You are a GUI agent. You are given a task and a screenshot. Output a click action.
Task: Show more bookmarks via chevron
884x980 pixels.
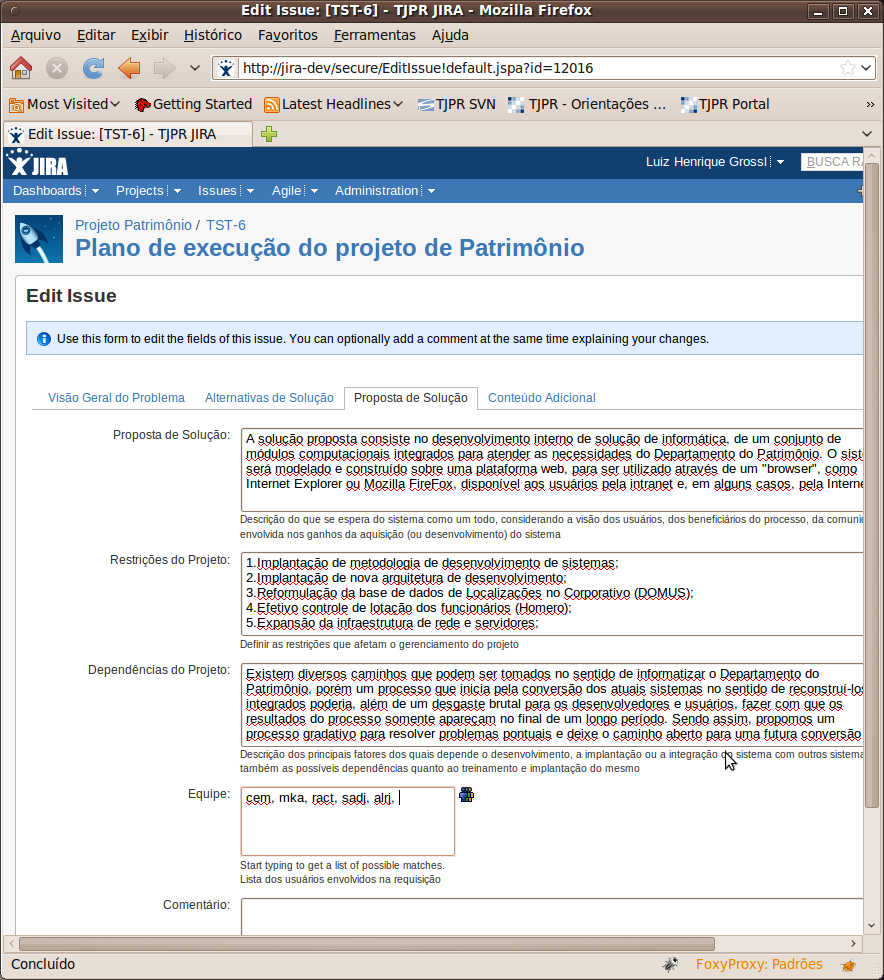tap(870, 104)
